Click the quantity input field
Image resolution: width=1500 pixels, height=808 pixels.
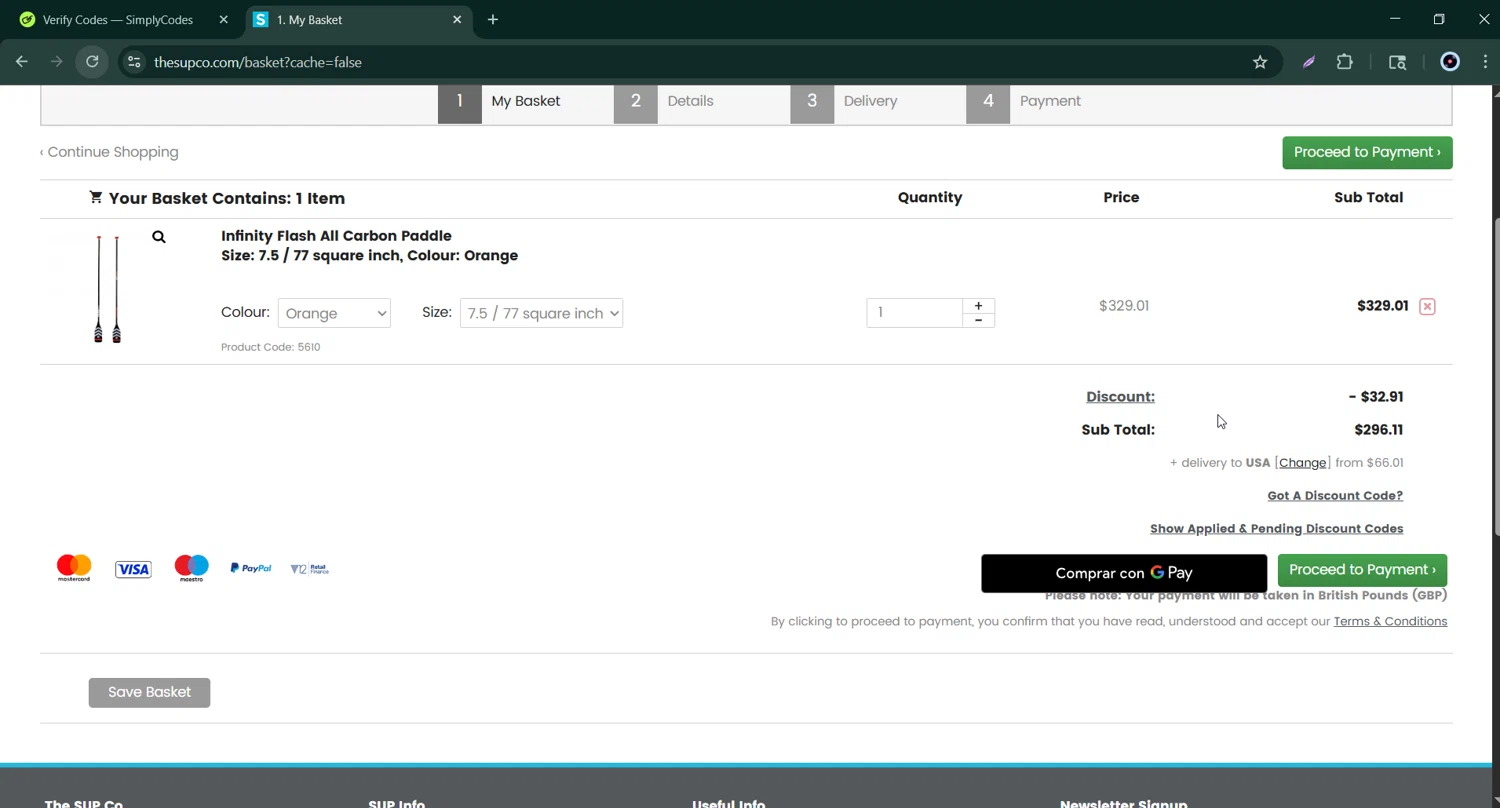pyautogui.click(x=914, y=312)
